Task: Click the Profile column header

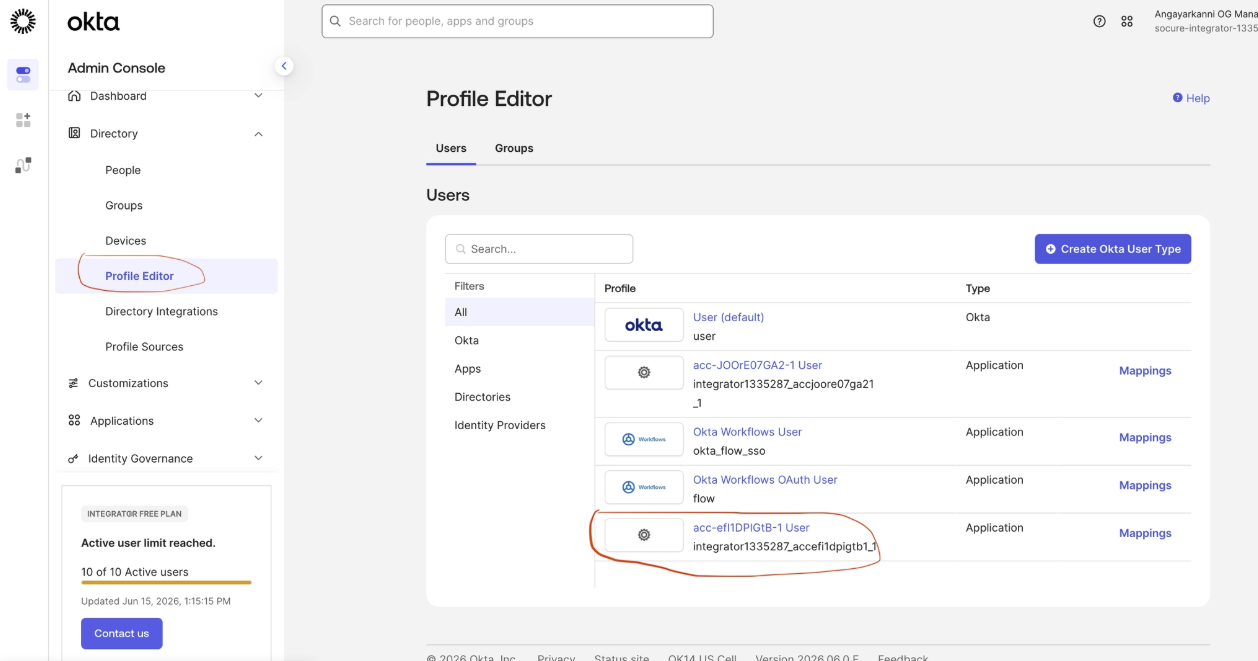Action: click(620, 288)
